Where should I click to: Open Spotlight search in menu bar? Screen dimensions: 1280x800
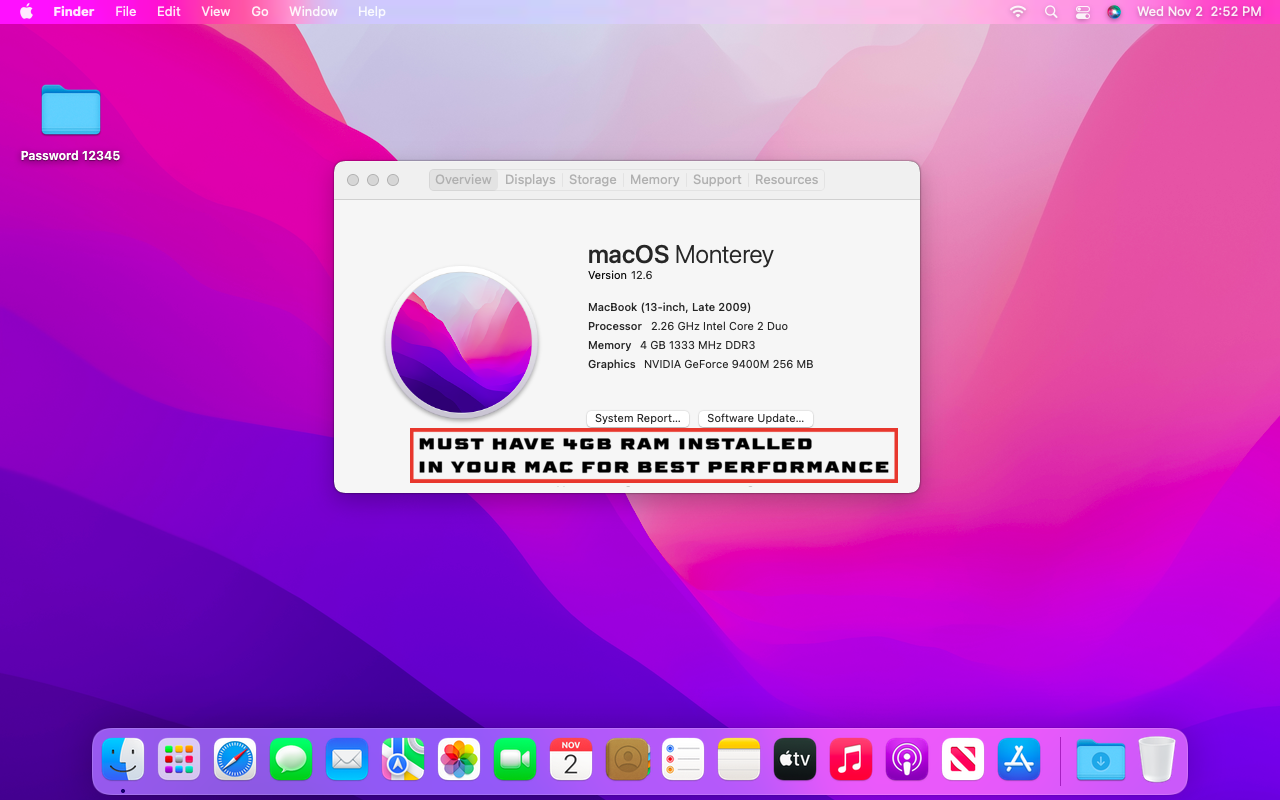[x=1051, y=11]
